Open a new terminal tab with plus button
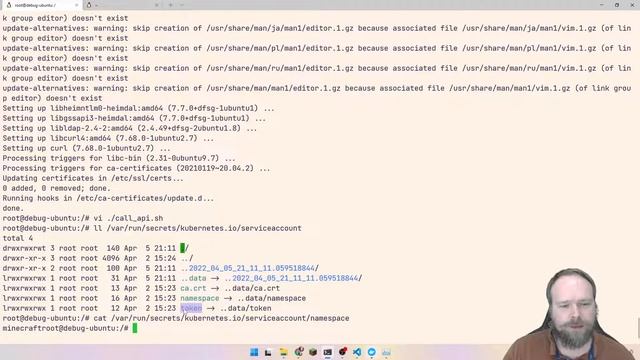The width and height of the screenshot is (640, 360). pyautogui.click(x=171, y=5)
